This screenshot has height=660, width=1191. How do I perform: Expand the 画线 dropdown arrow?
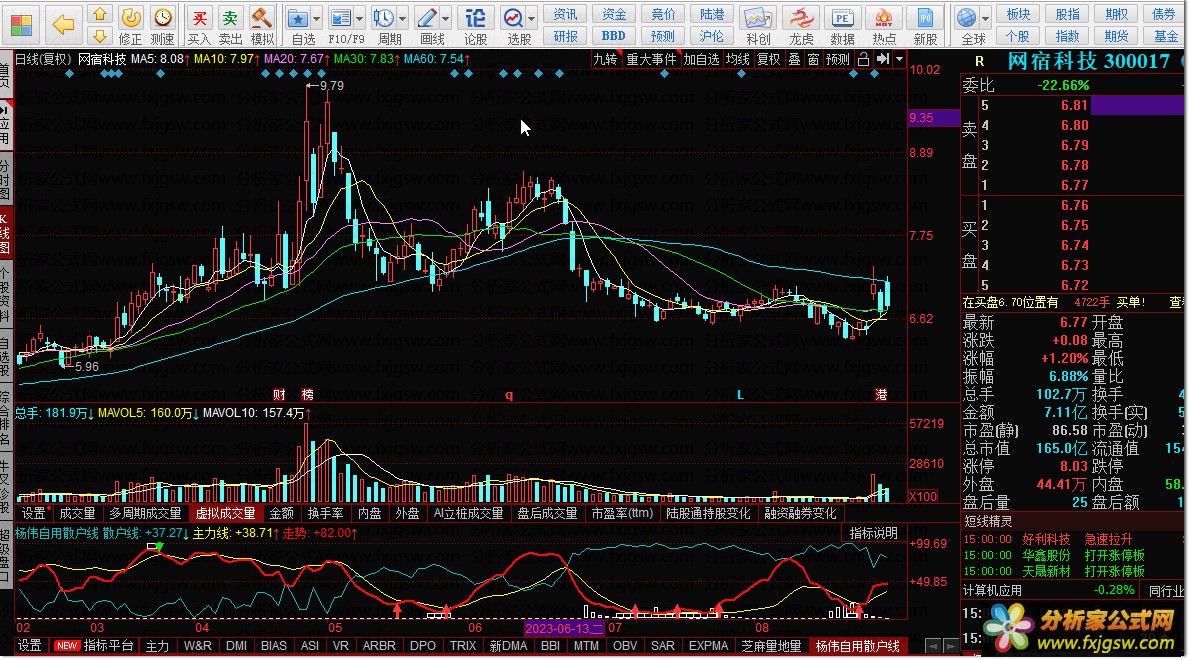[x=446, y=18]
